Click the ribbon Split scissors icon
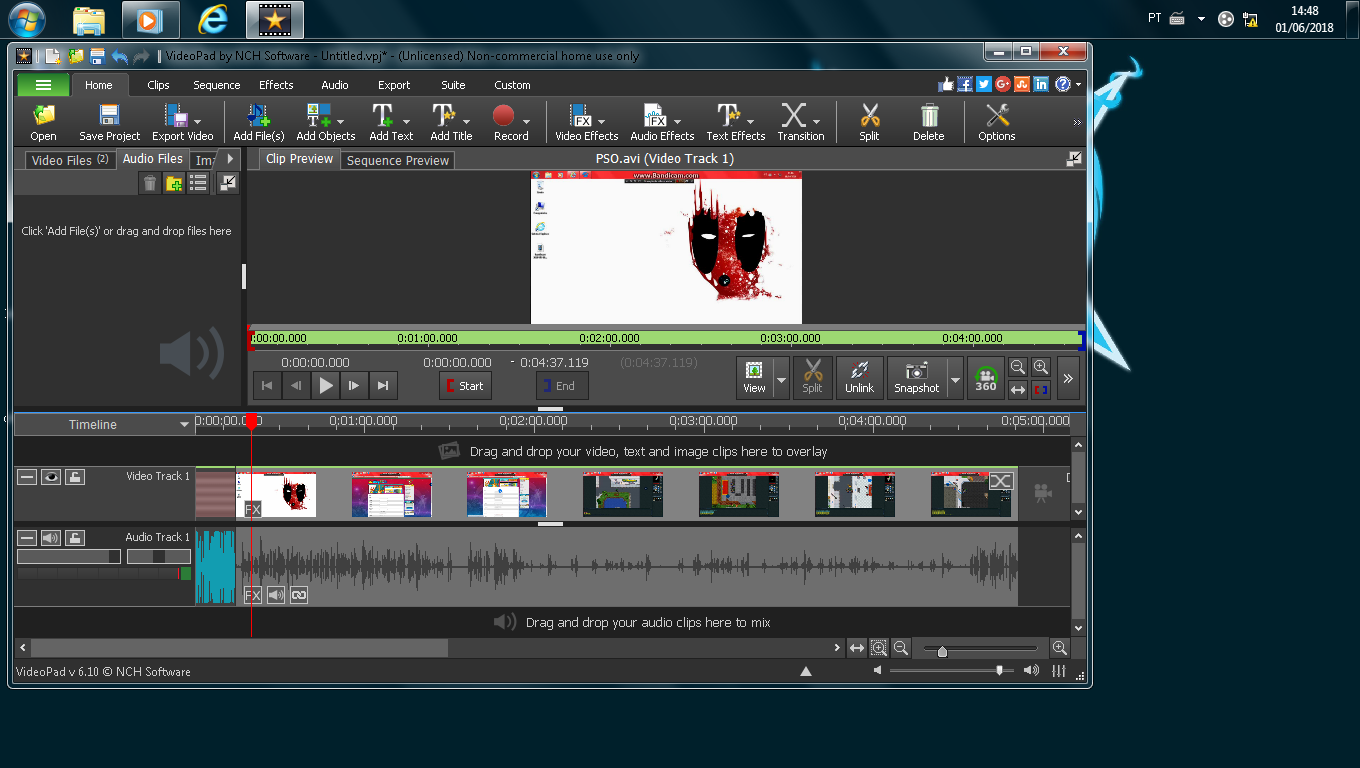The width and height of the screenshot is (1360, 768). click(869, 122)
